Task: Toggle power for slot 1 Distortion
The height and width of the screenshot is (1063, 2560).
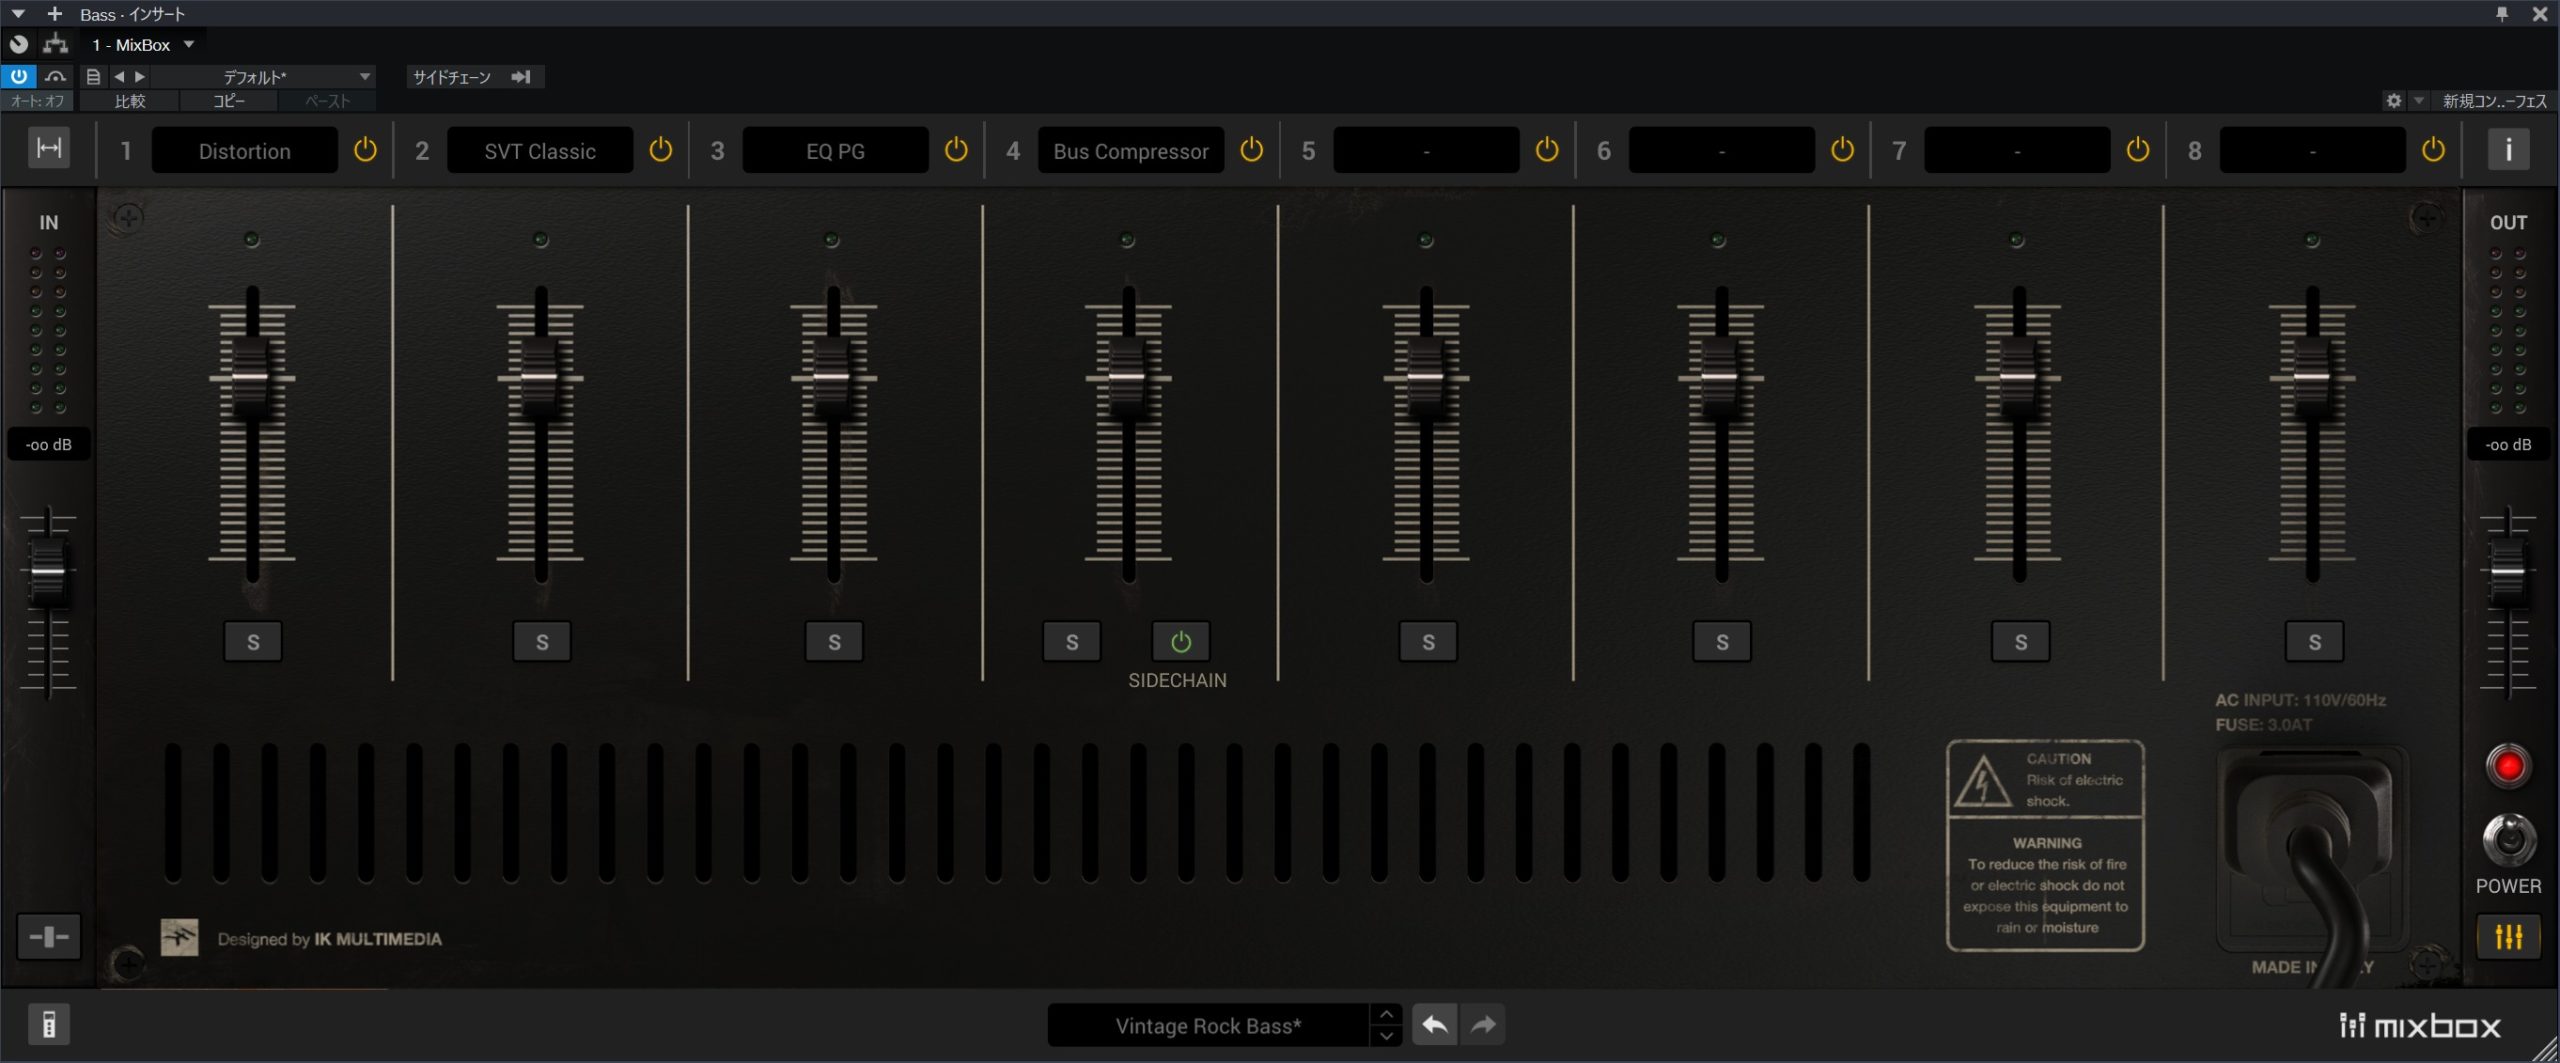Action: pyautogui.click(x=365, y=150)
